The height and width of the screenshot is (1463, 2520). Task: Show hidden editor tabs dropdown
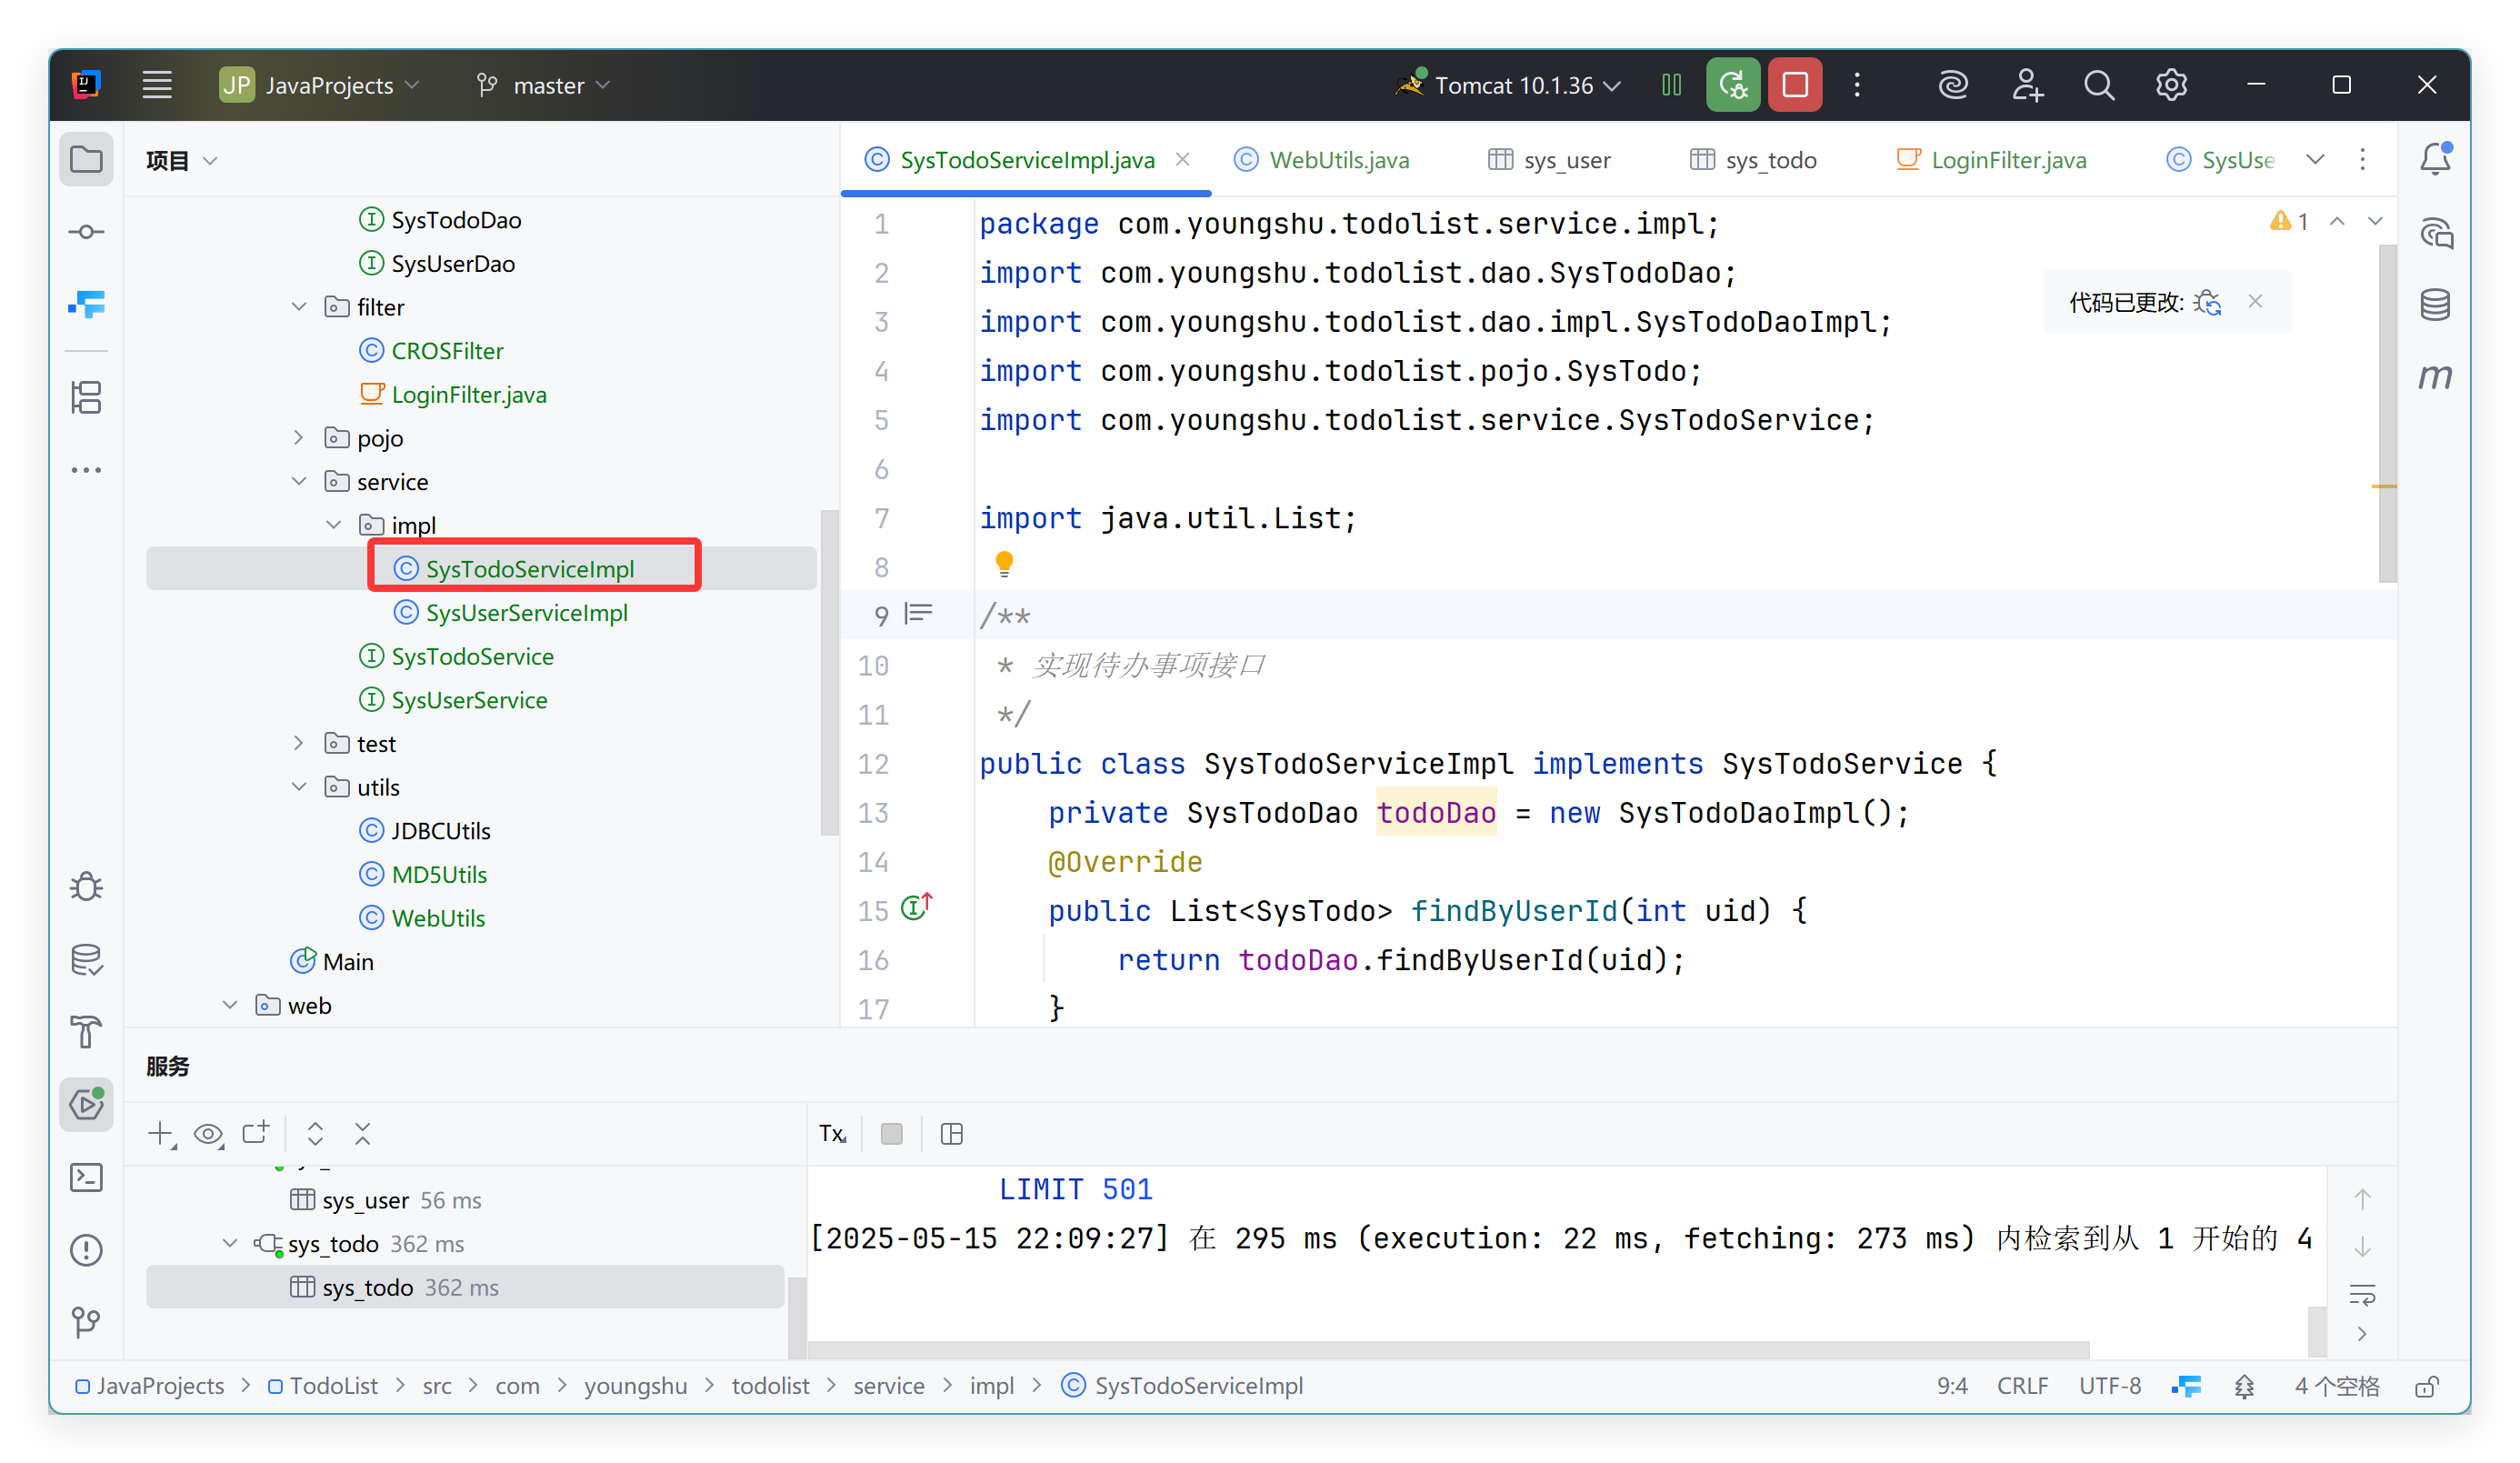(2315, 159)
